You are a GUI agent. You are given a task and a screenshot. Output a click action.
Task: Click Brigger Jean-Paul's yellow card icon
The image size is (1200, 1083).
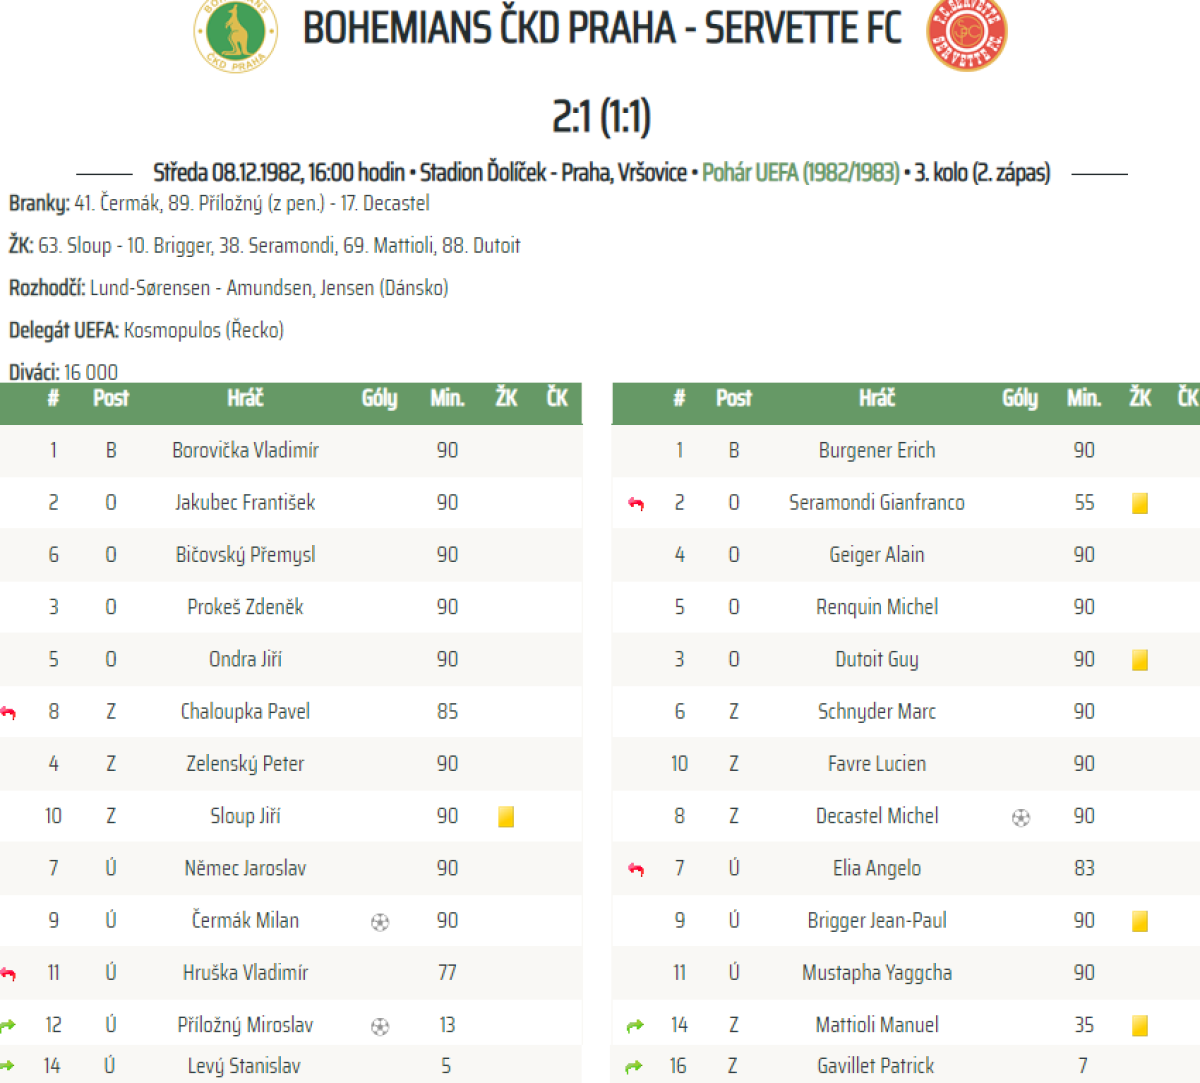click(1140, 921)
